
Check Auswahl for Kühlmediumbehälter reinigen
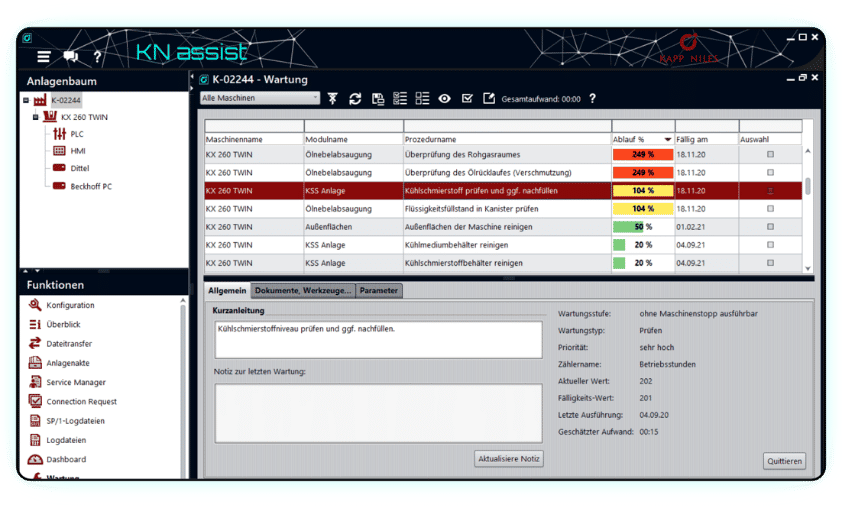(x=771, y=245)
